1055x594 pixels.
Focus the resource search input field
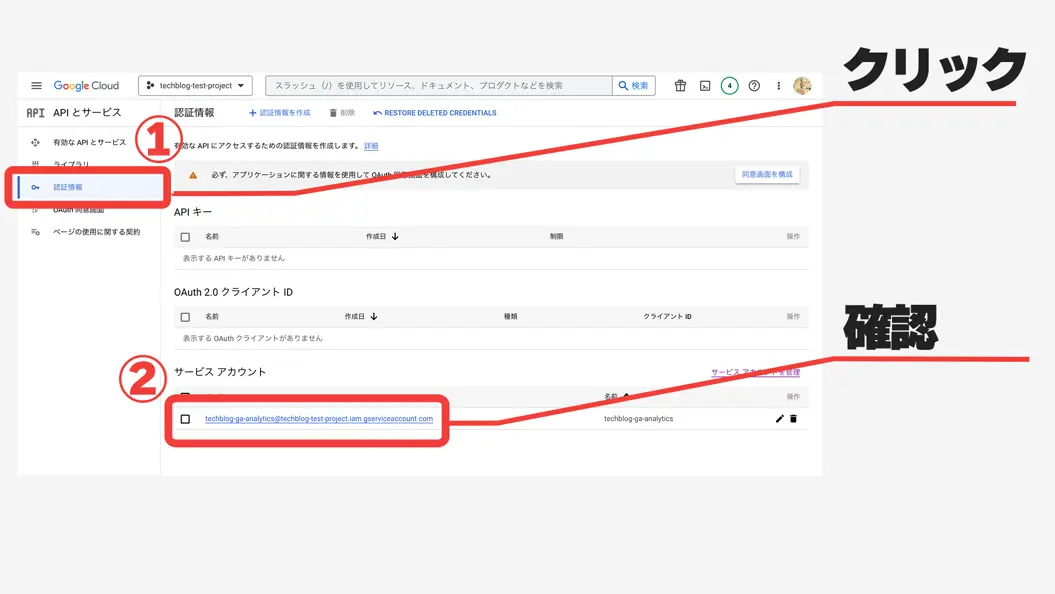439,85
